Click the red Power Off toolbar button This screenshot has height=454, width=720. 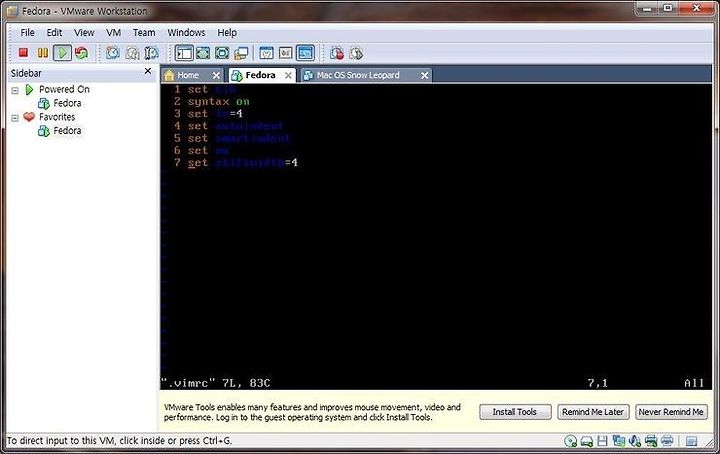point(23,53)
